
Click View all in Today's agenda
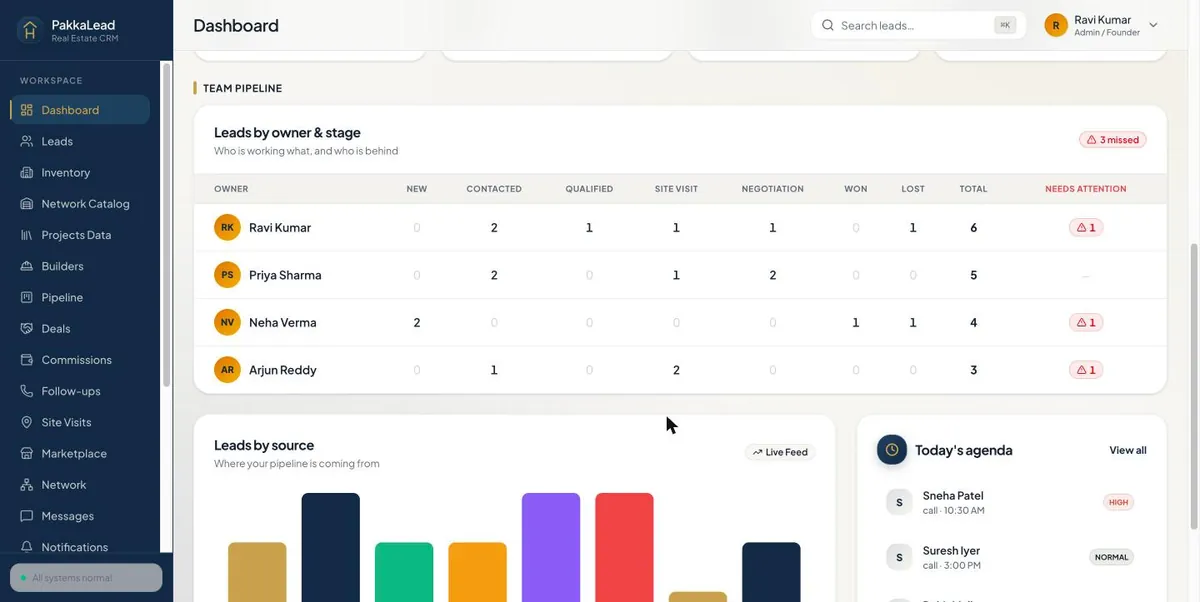1128,450
